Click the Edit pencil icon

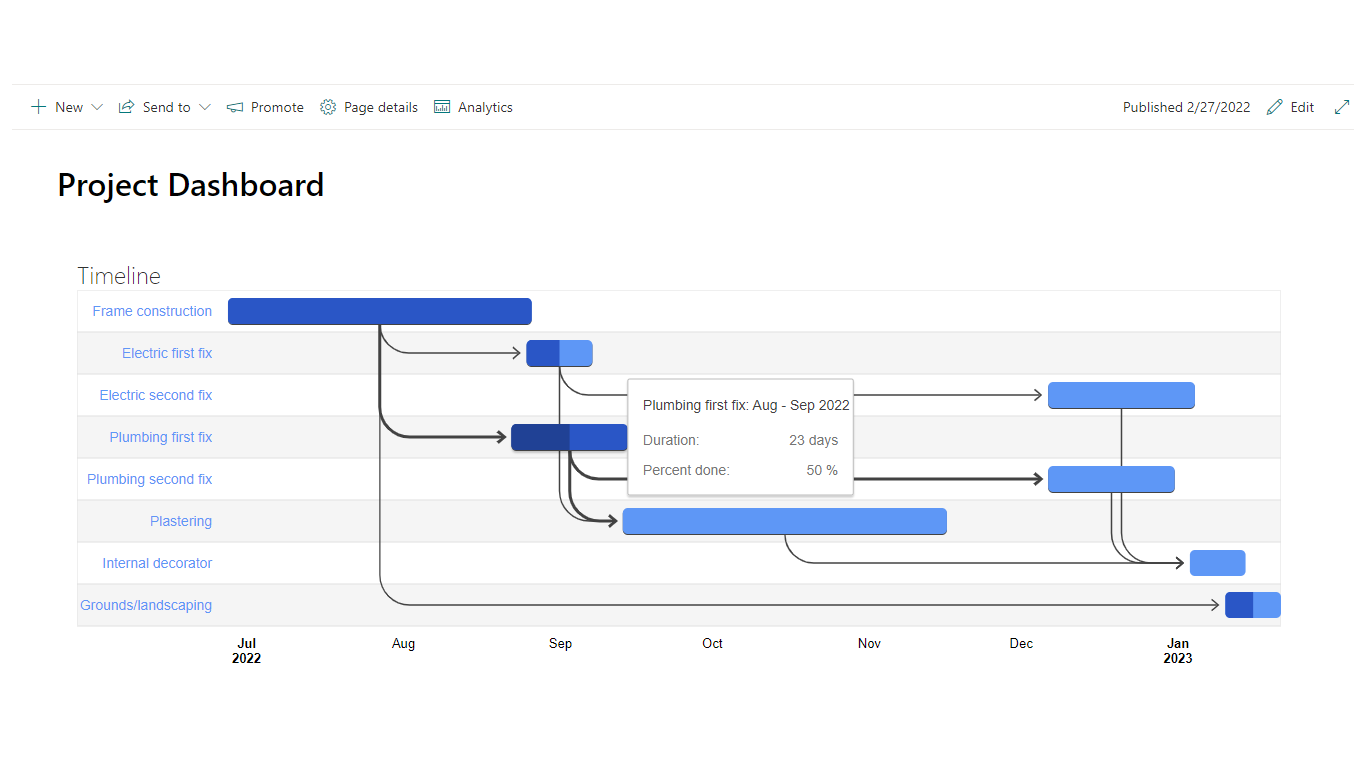(1274, 107)
